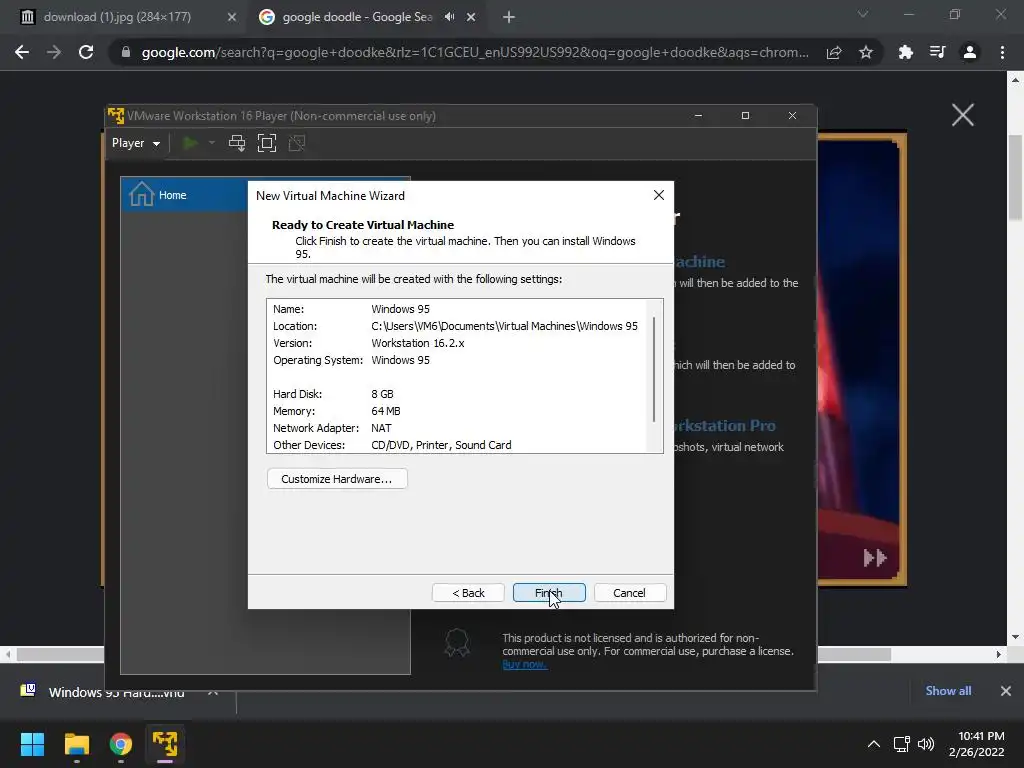Image resolution: width=1024 pixels, height=768 pixels.
Task: Open Chrome extensions puzzle icon
Action: point(905,52)
